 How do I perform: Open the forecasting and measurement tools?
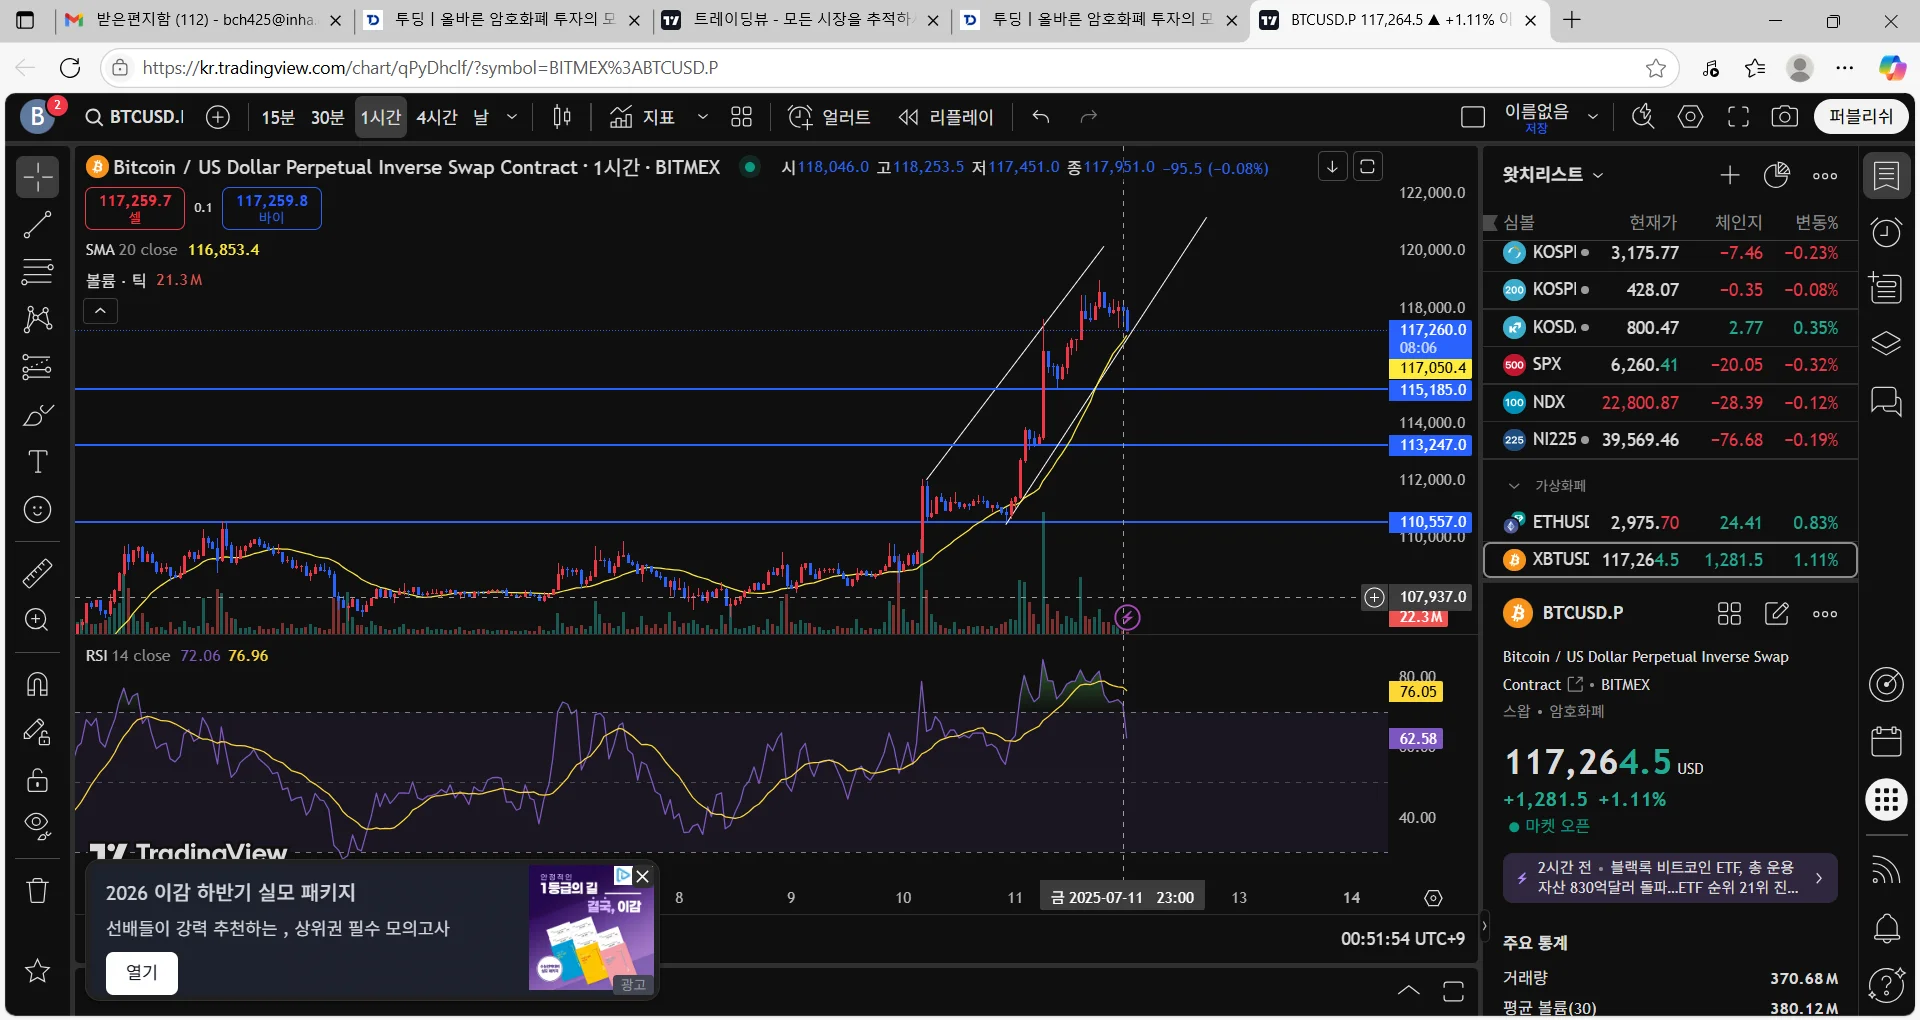[x=38, y=367]
